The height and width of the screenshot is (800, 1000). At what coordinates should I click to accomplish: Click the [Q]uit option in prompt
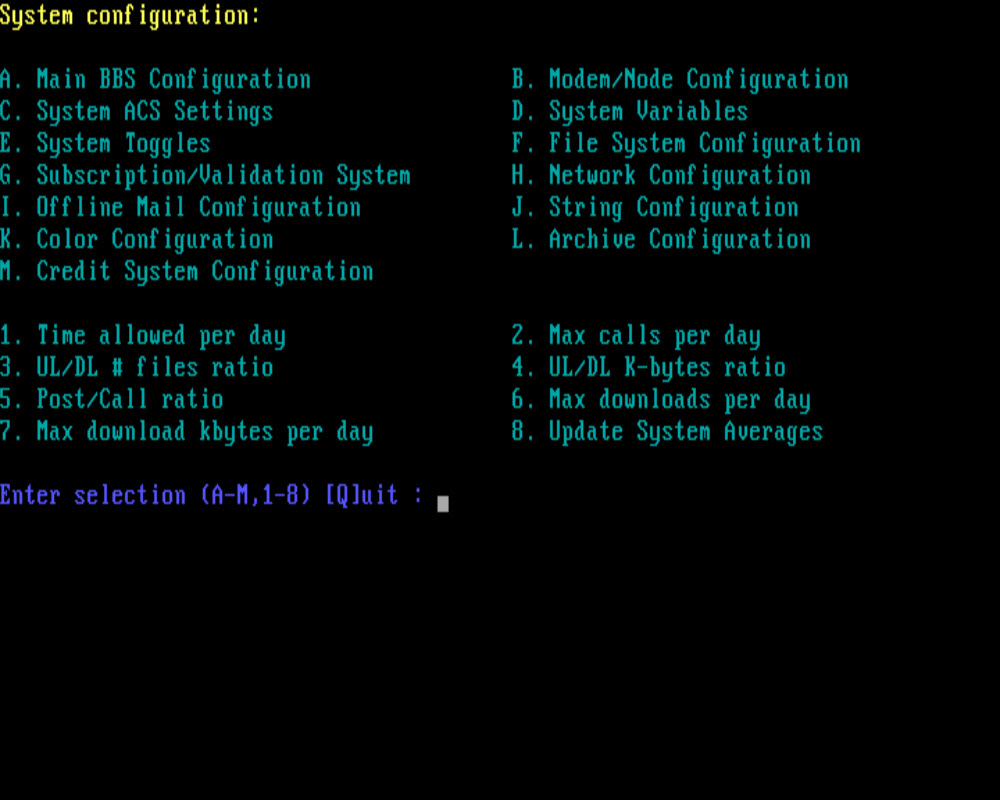click(361, 496)
